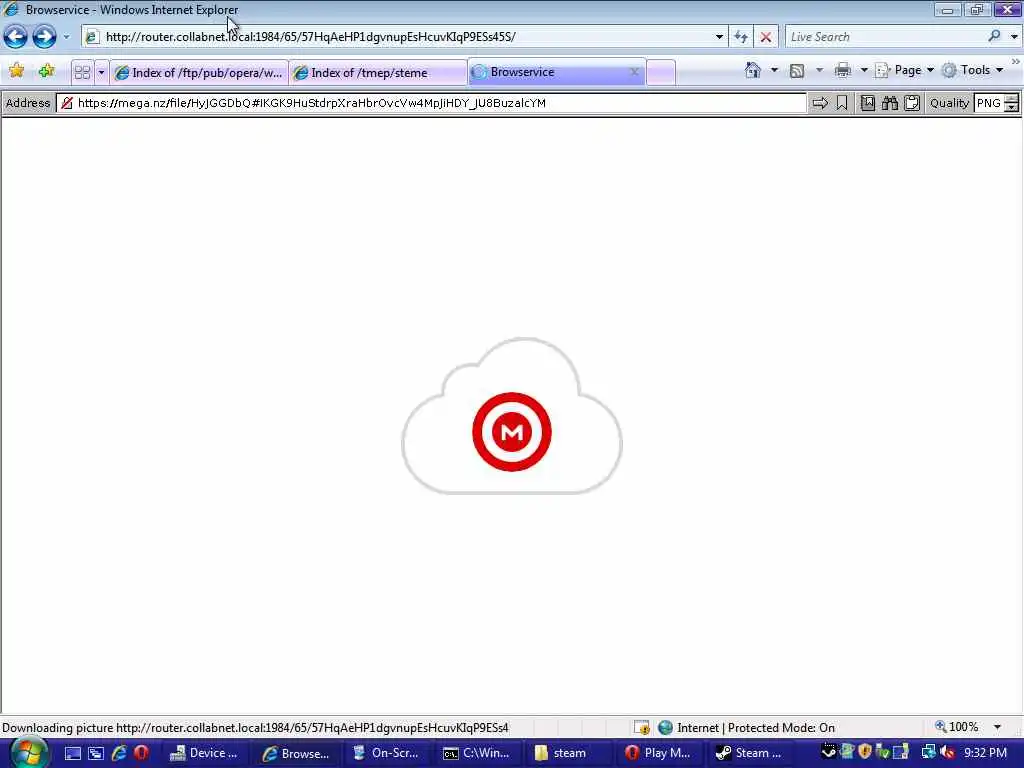Switch to On-Scr... taskbar button
The width and height of the screenshot is (1024, 768).
(387, 753)
